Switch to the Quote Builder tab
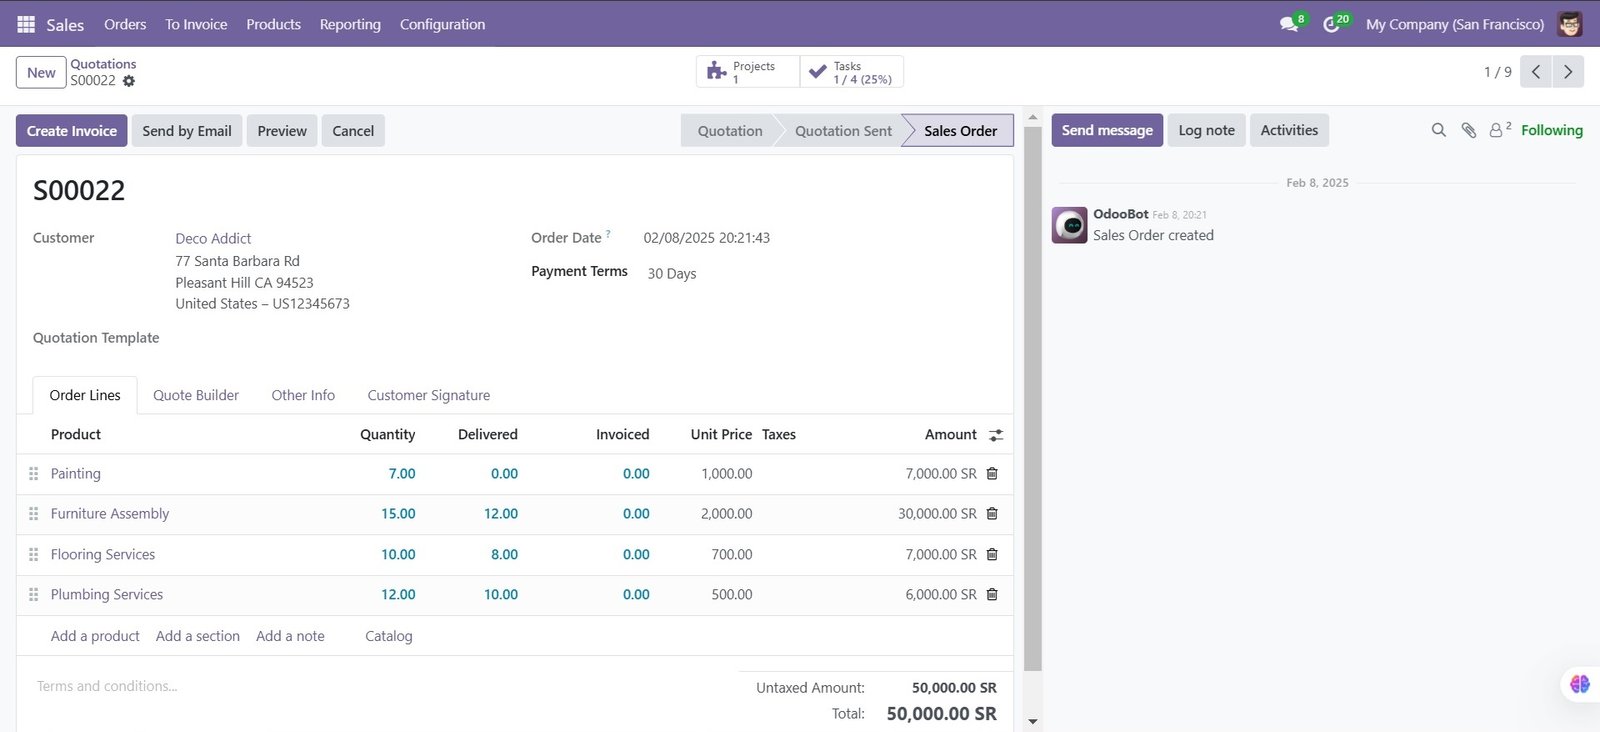The image size is (1600, 732). tap(196, 395)
